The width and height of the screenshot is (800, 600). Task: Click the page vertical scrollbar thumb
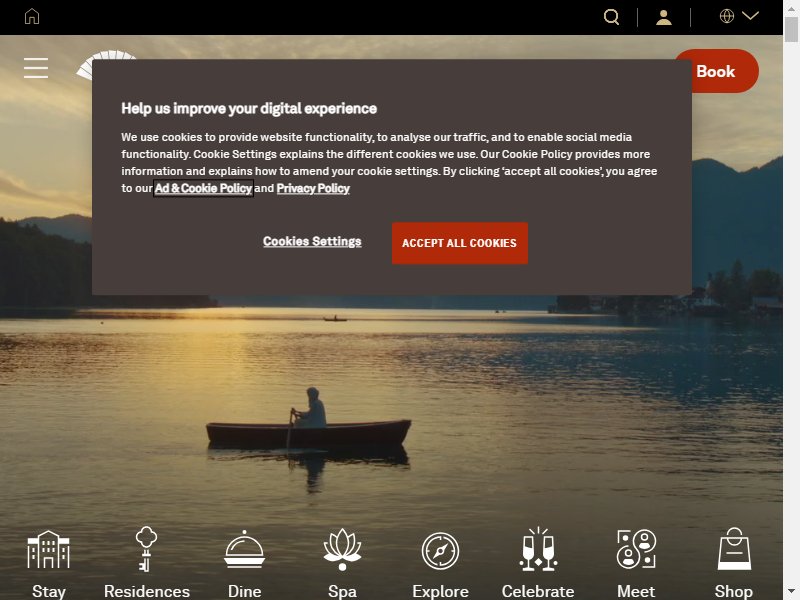(x=791, y=30)
